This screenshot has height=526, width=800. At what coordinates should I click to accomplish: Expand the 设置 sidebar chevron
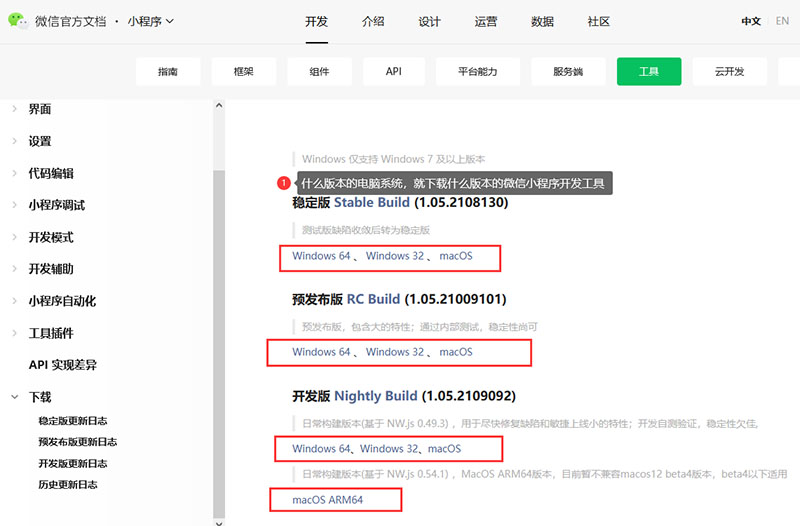tap(14, 141)
